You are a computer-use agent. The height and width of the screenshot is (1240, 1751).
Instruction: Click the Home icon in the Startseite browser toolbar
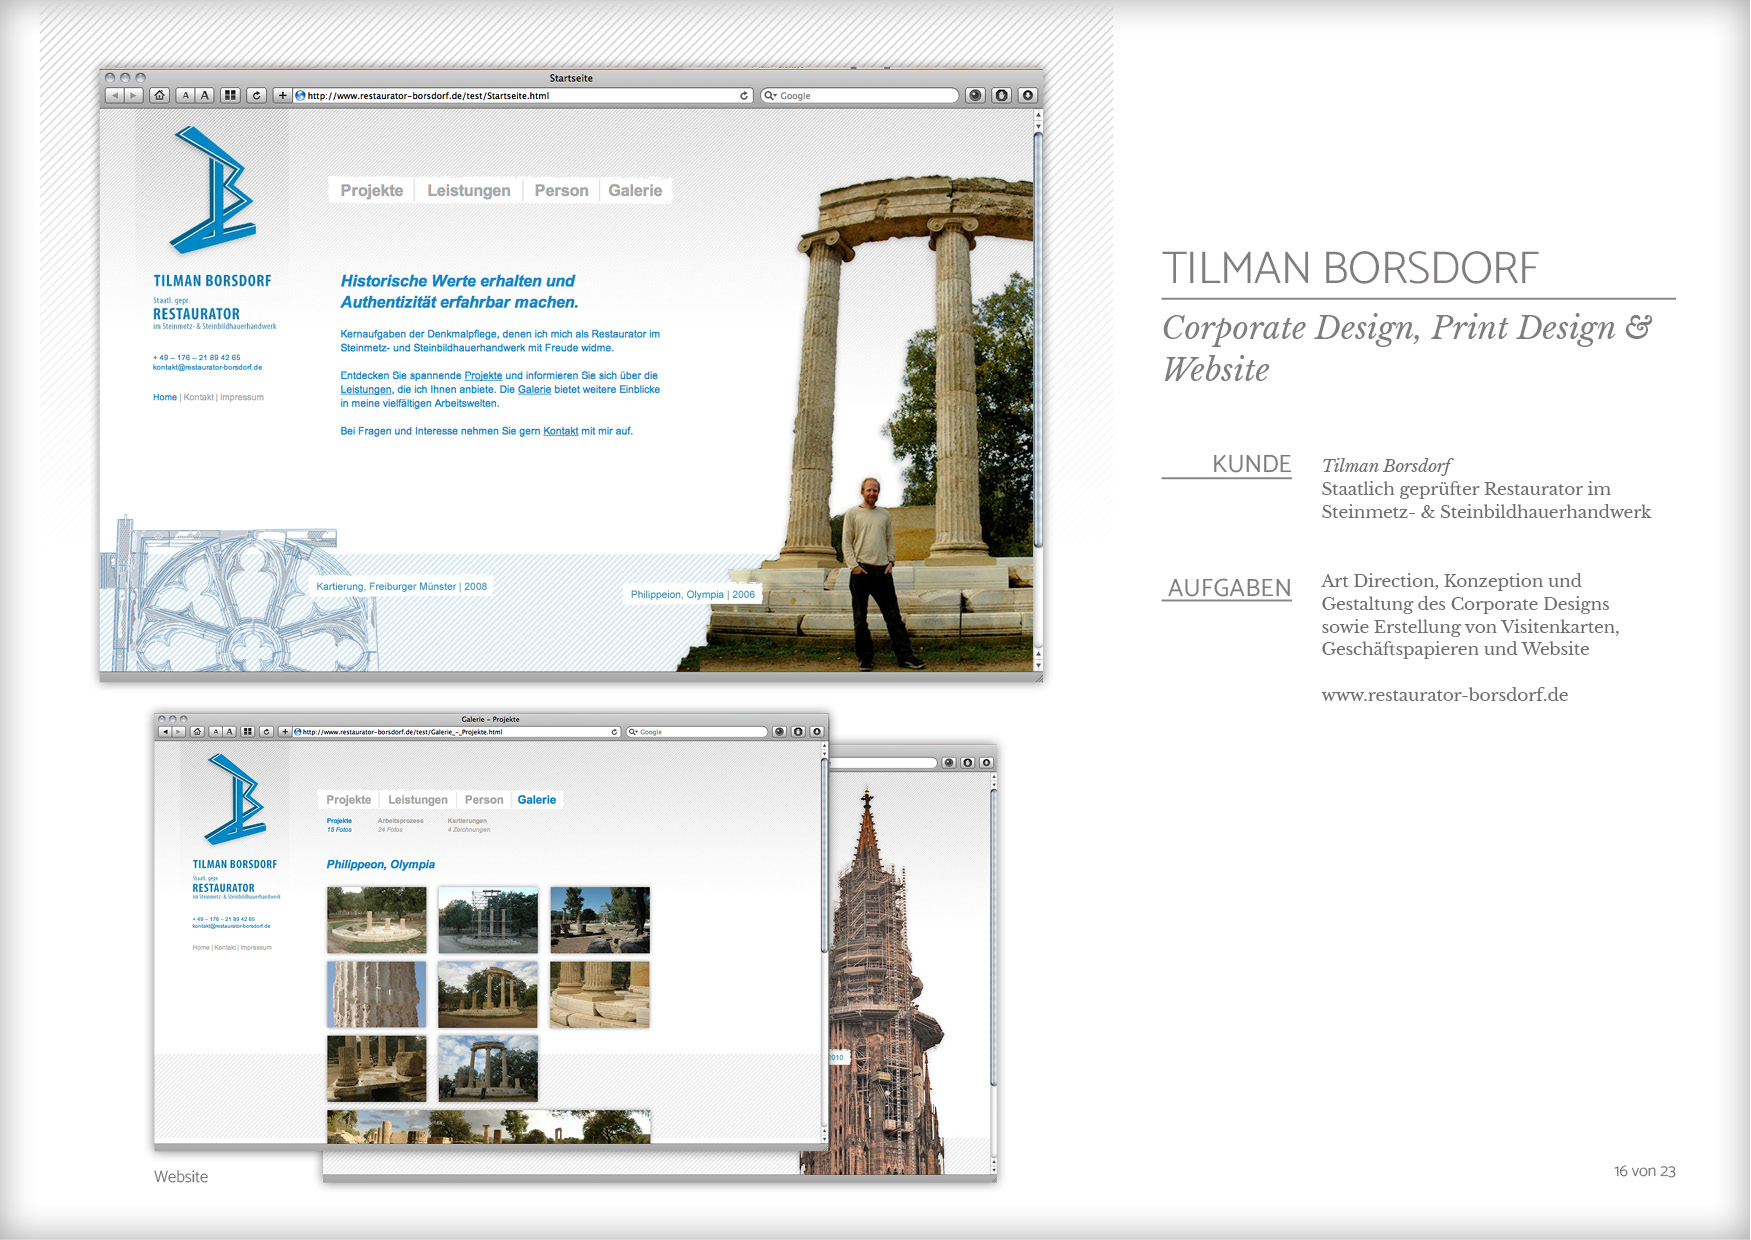point(159,96)
